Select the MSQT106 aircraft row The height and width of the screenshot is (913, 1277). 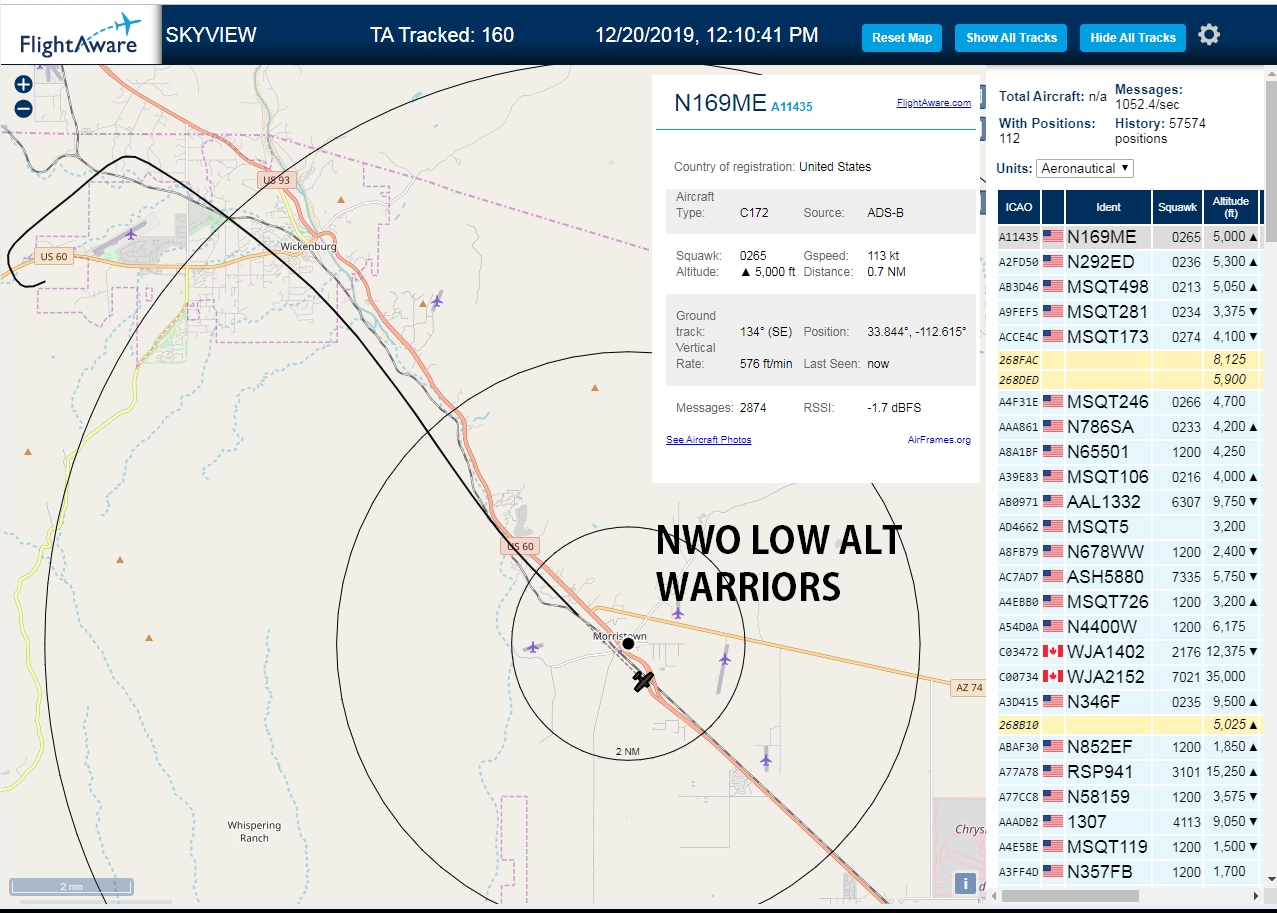(x=1129, y=477)
